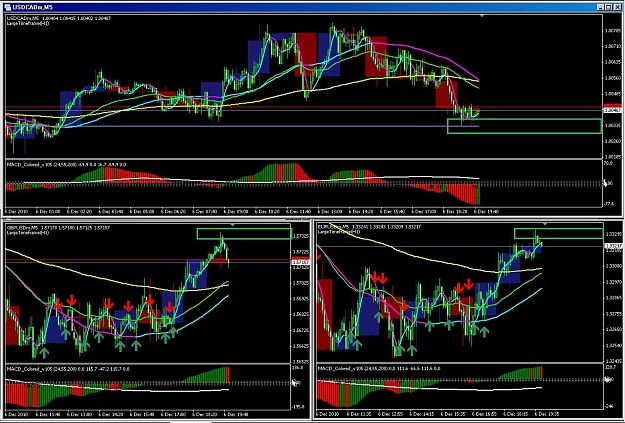Click the "6 Dec 13:00" time label in USDCAD chart
625x423 pixels.
(330, 212)
